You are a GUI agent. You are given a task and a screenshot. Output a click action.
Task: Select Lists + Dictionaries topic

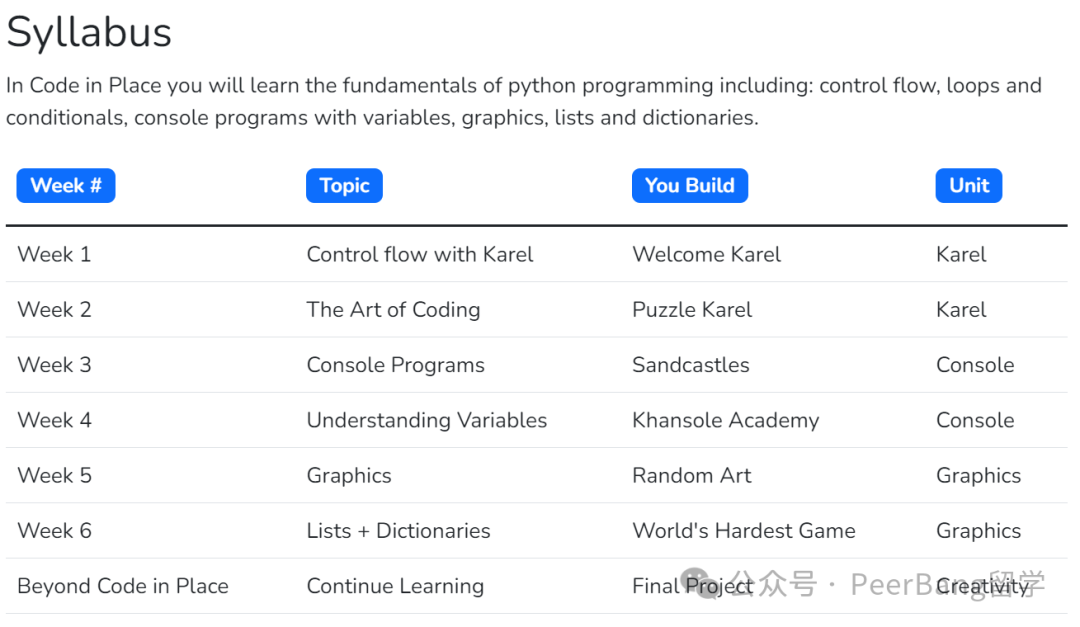(398, 530)
